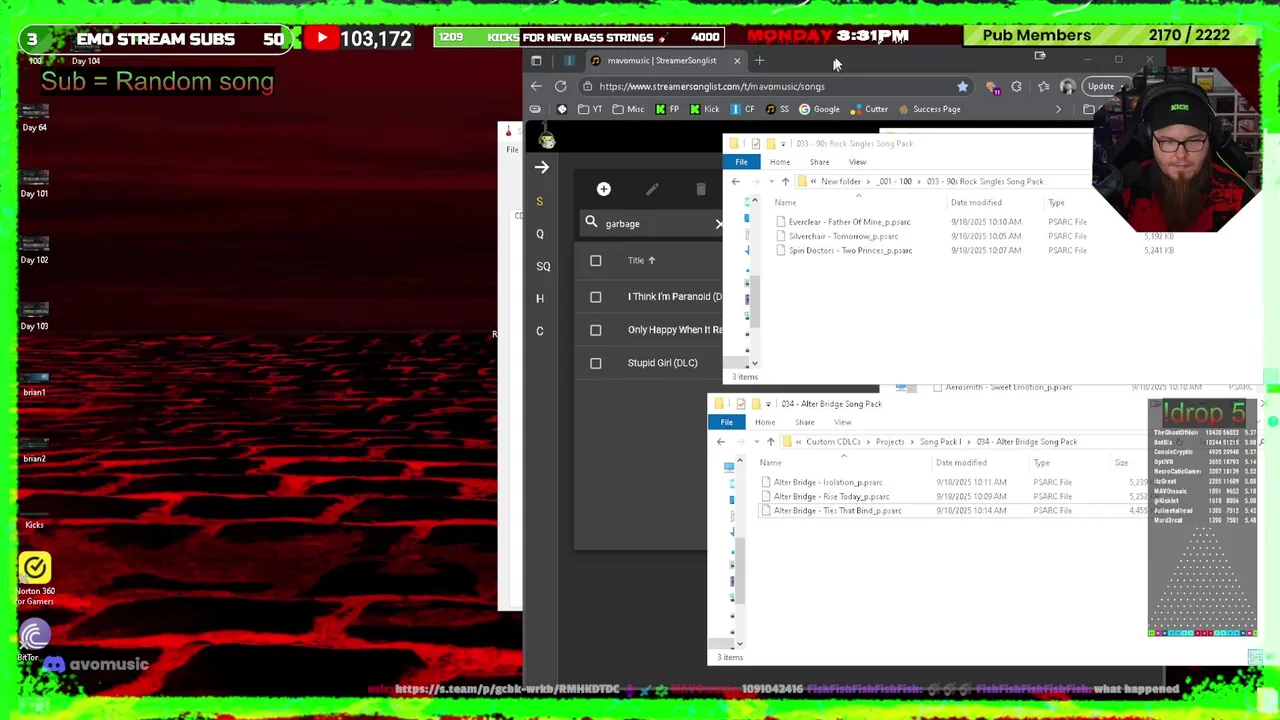Screen dimensions: 1280x720
Task: Check the Only Happy When It Rains checkbox
Action: [595, 329]
